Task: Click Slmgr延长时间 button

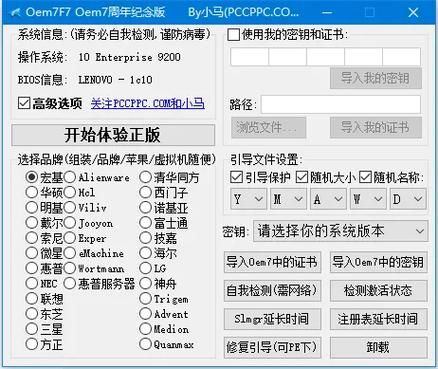Action: pyautogui.click(x=272, y=319)
